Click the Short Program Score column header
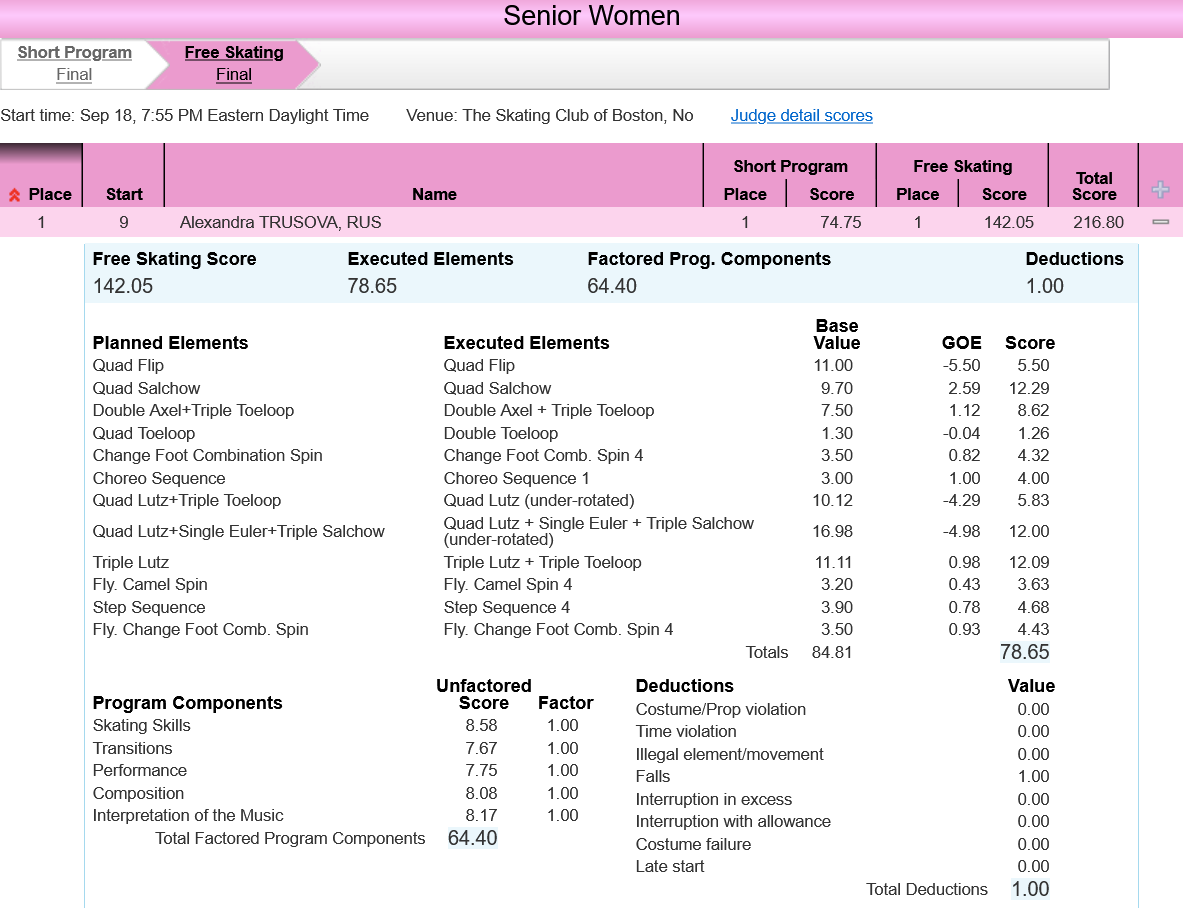Viewport: 1183px width, 908px height. pos(831,194)
